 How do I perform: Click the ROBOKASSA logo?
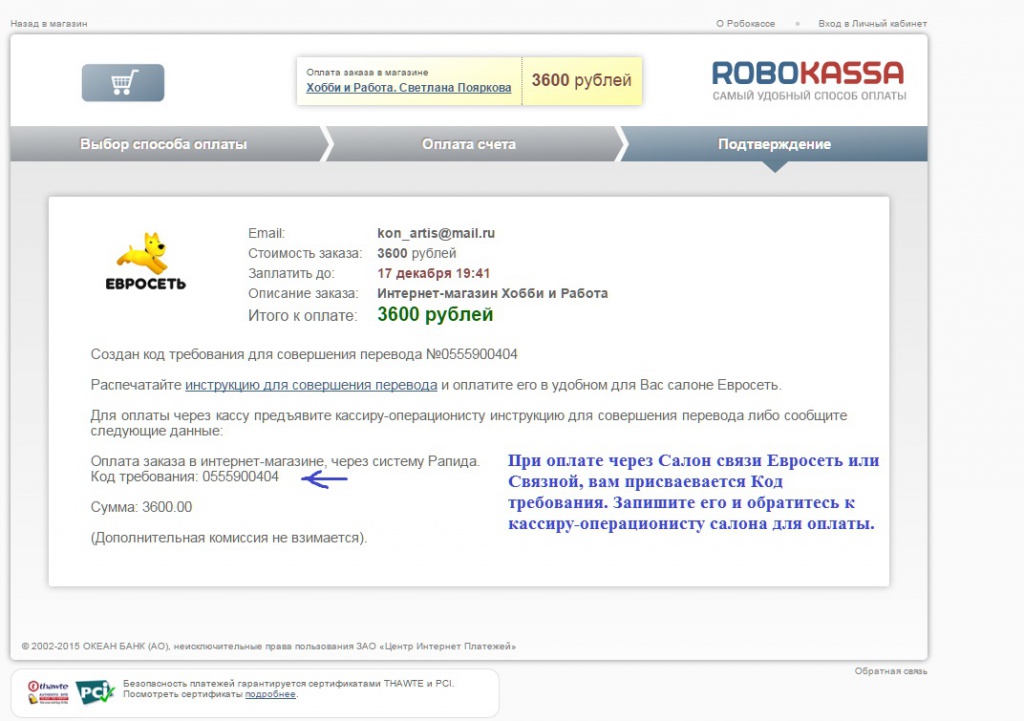click(x=808, y=73)
